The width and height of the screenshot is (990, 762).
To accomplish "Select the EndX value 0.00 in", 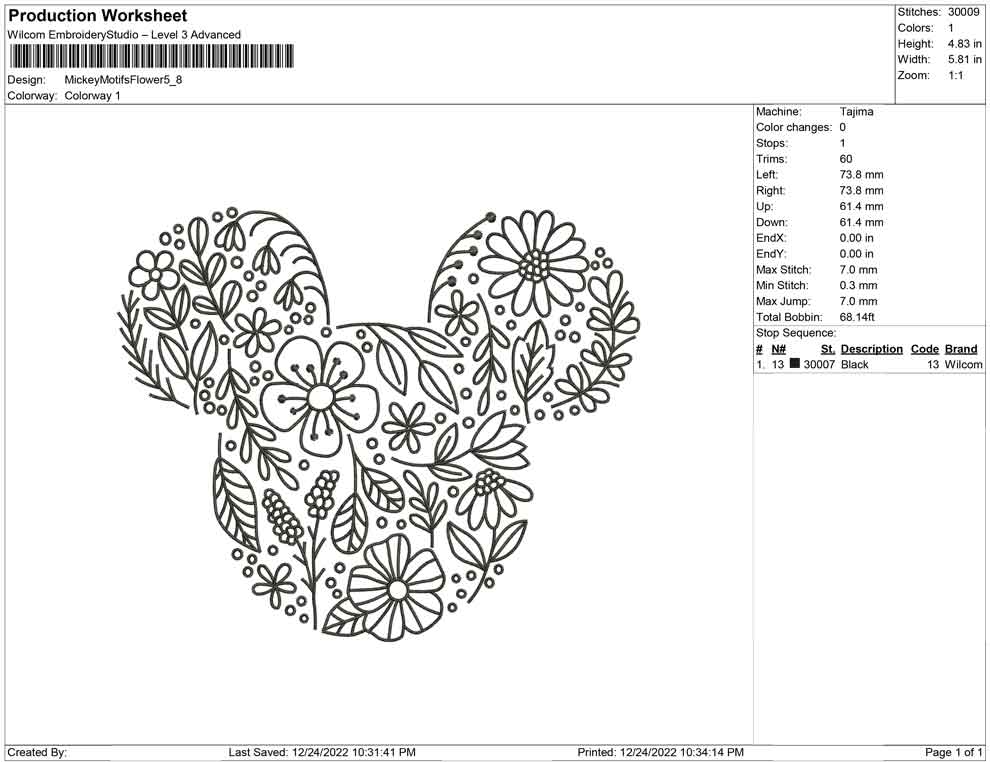I will point(857,238).
